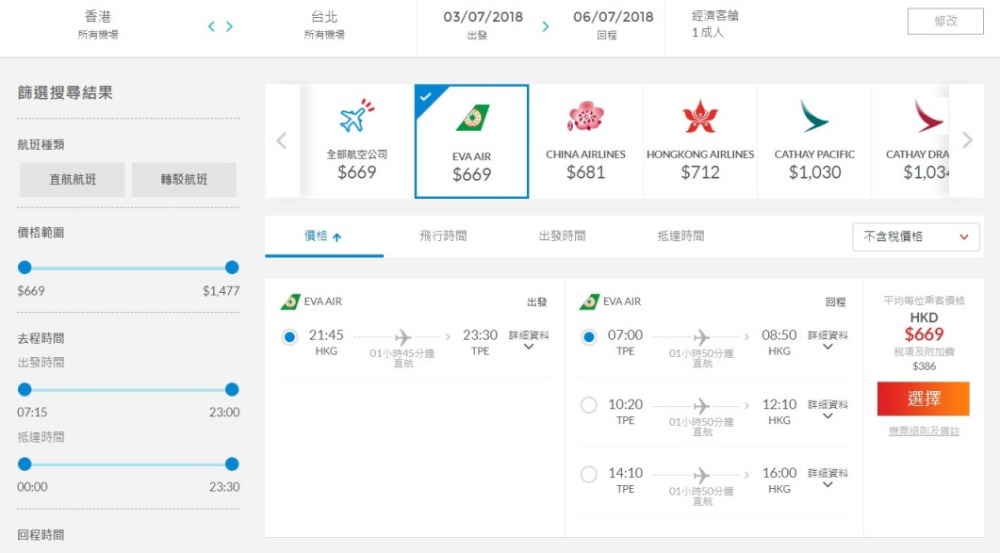
Task: Click the $386 taxes and surcharges amount
Action: tap(923, 366)
